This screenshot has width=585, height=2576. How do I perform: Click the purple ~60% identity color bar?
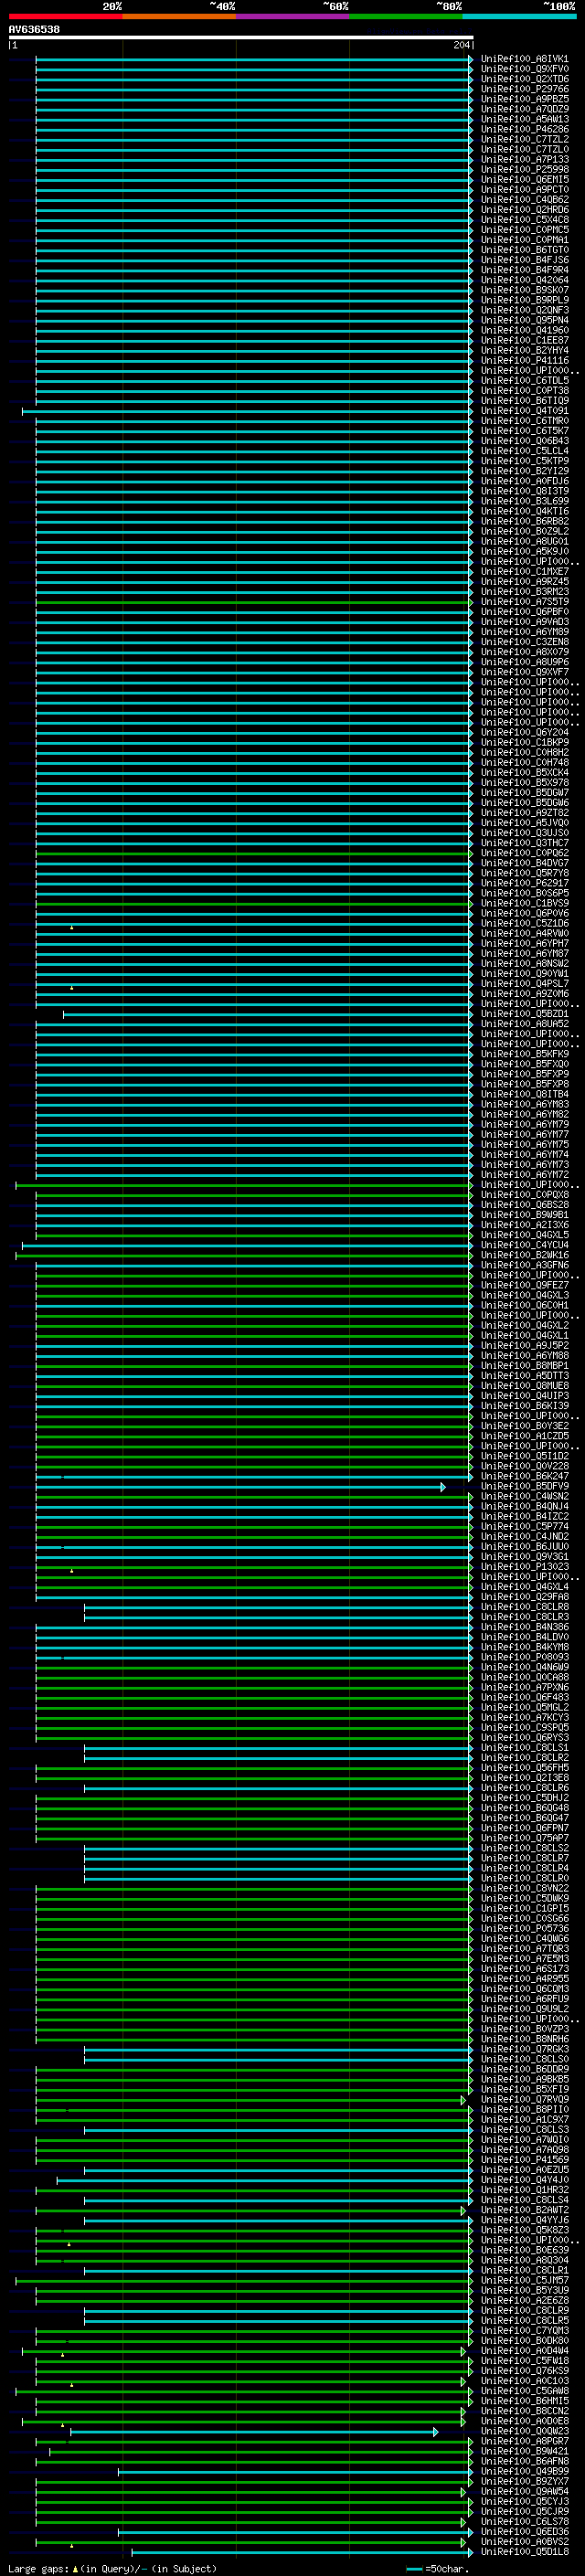tap(292, 17)
